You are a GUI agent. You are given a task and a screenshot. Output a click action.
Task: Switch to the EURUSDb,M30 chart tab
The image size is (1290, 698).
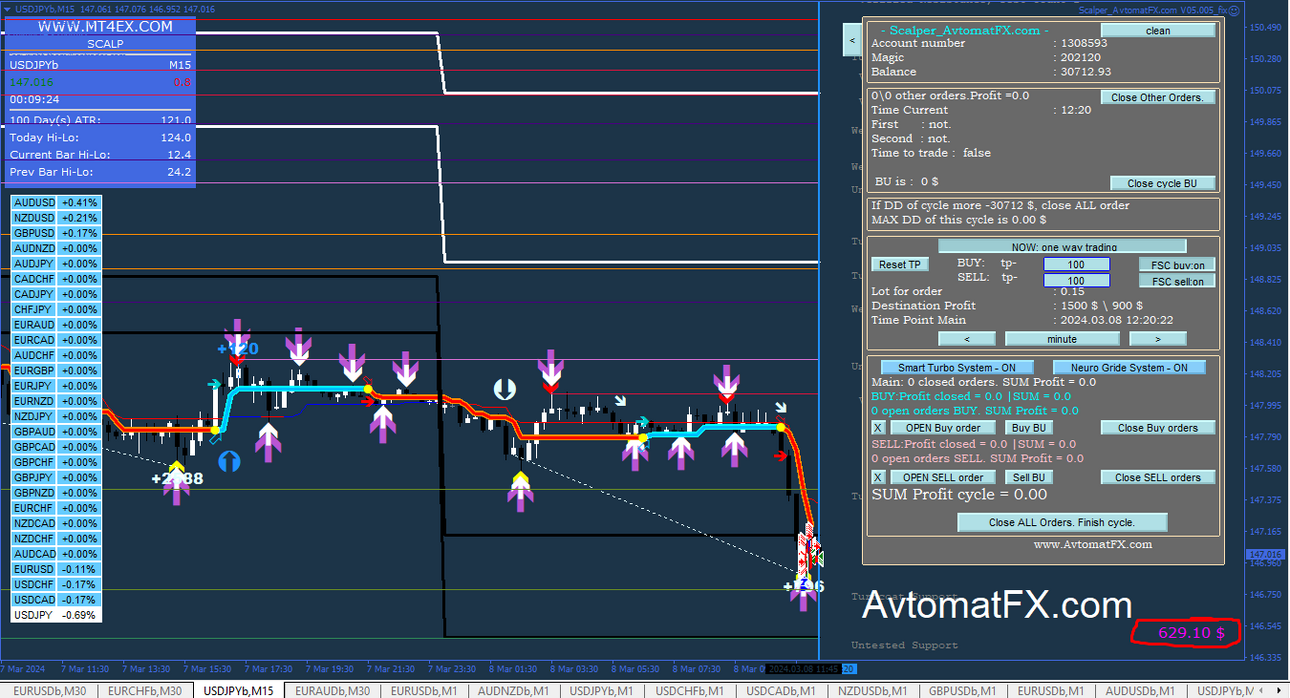point(49,690)
